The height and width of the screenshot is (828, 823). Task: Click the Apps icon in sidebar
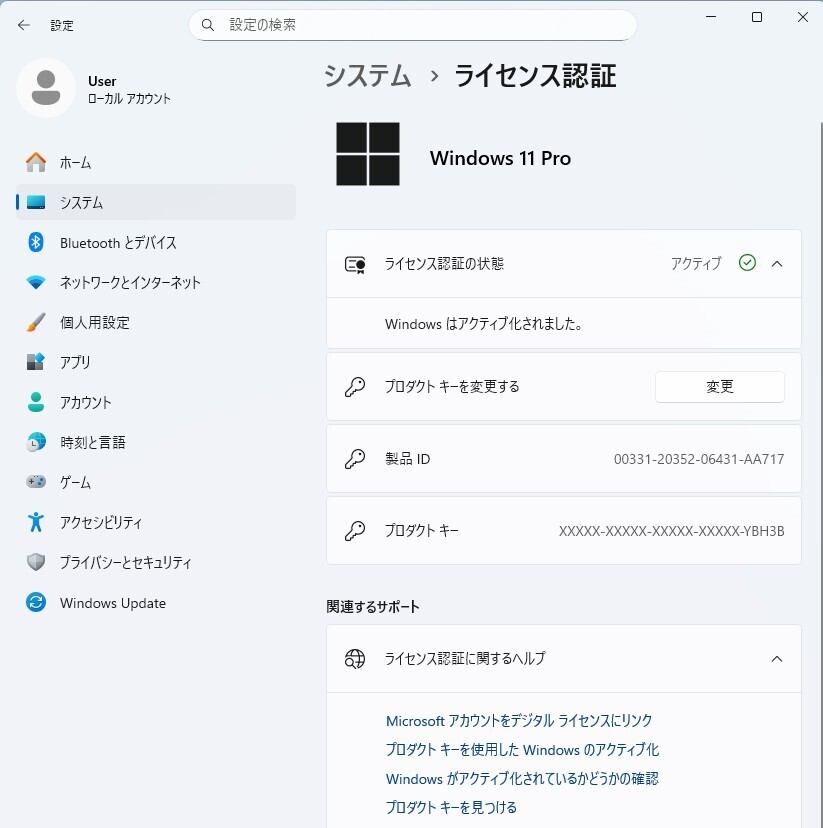[36, 362]
